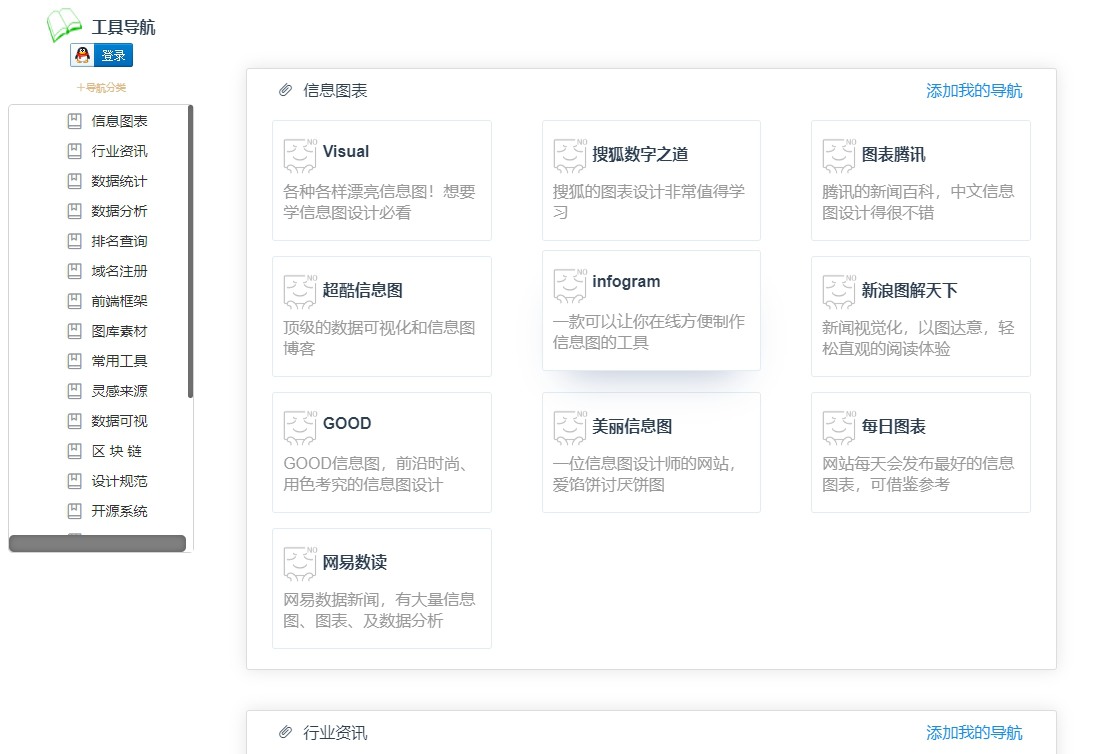Select 数据统计 in the sidebar navigation
Viewport: 1117px width, 754px height.
click(119, 181)
